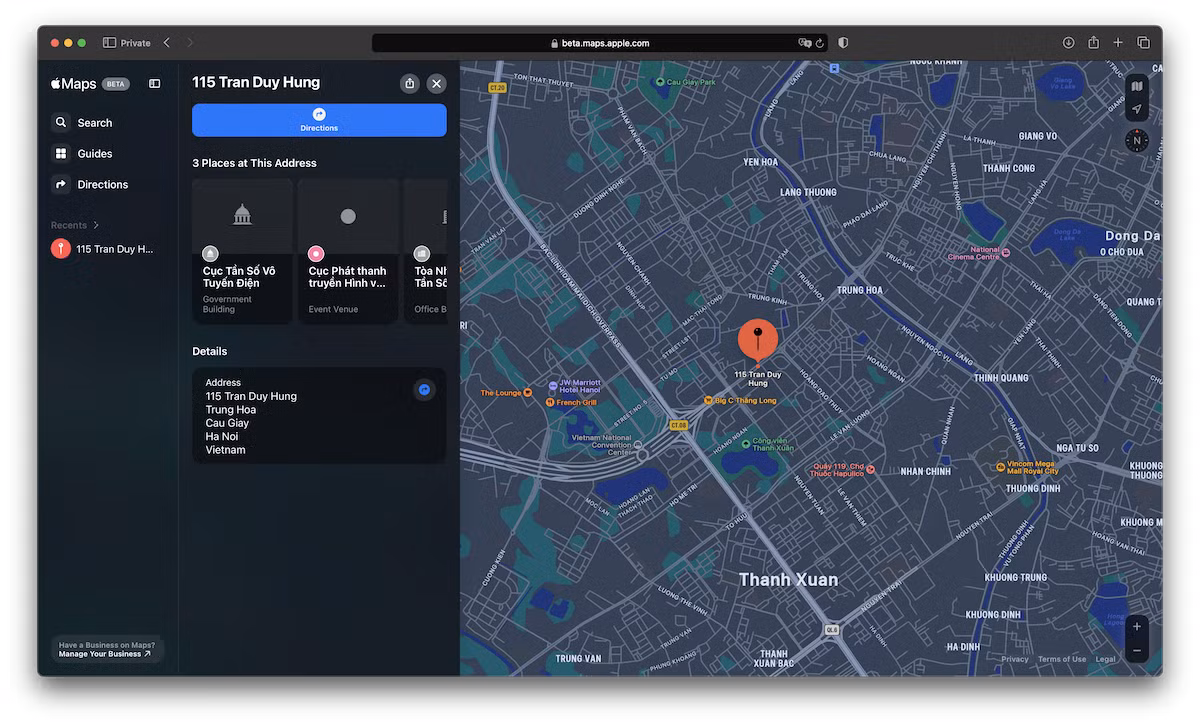The width and height of the screenshot is (1200, 726).
Task: Switch map mode with map icon
Action: coord(1137,86)
